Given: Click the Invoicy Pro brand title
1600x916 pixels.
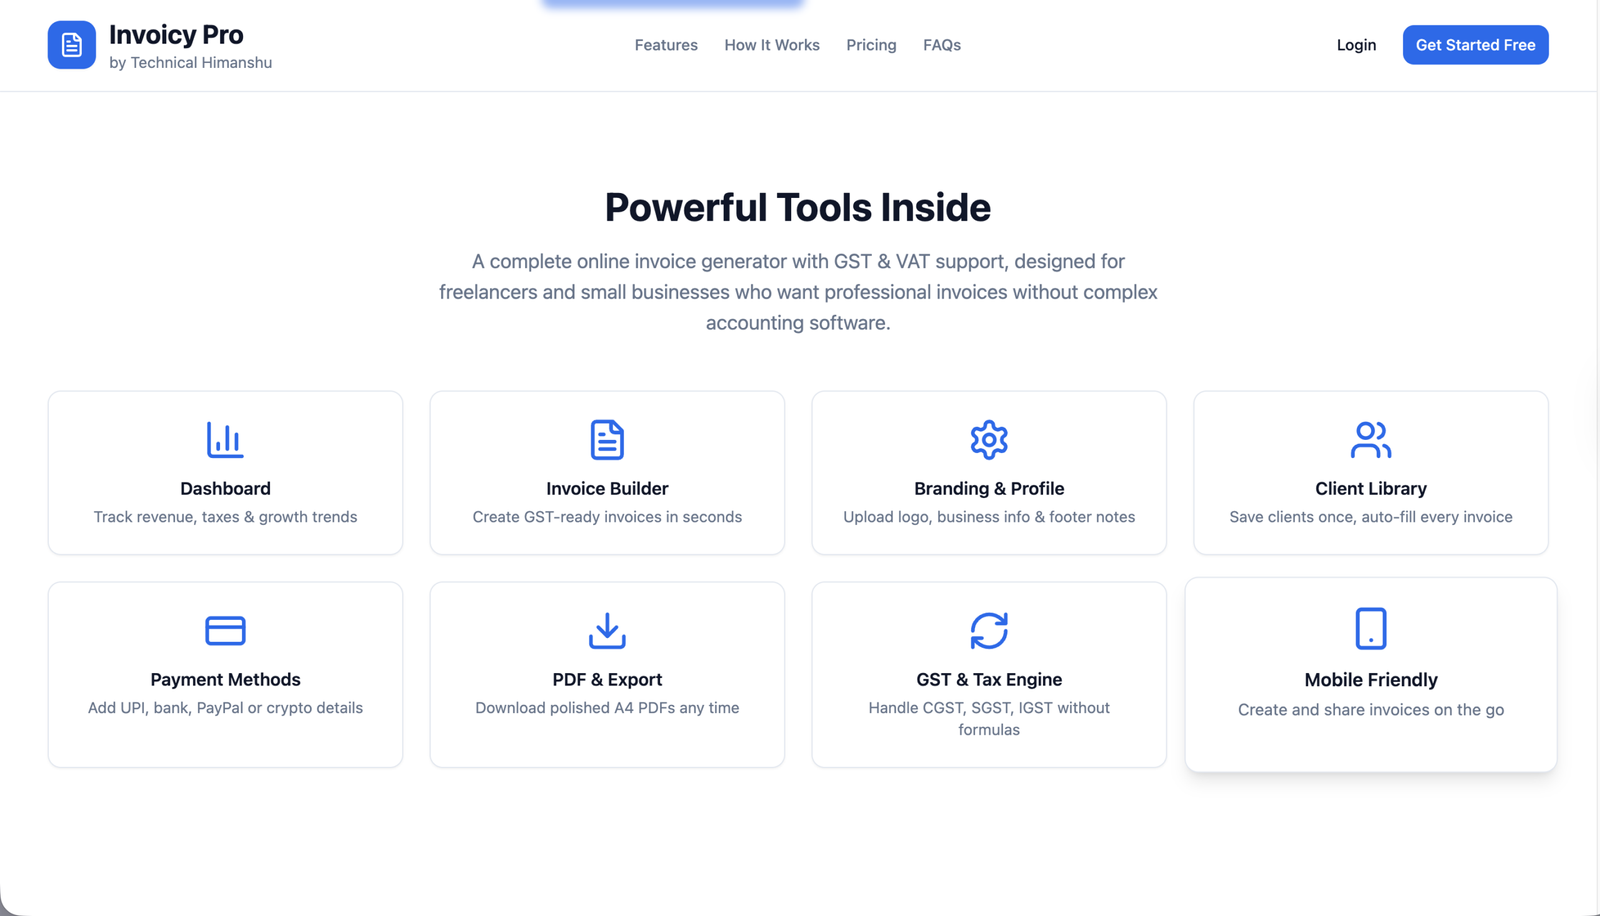Looking at the screenshot, I should [176, 35].
